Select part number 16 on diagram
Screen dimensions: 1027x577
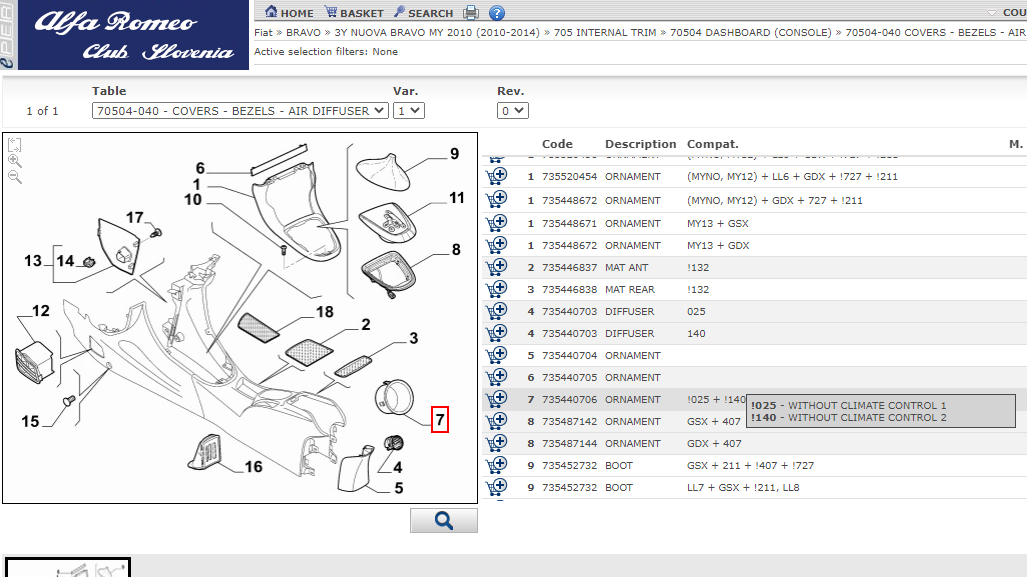click(x=253, y=467)
